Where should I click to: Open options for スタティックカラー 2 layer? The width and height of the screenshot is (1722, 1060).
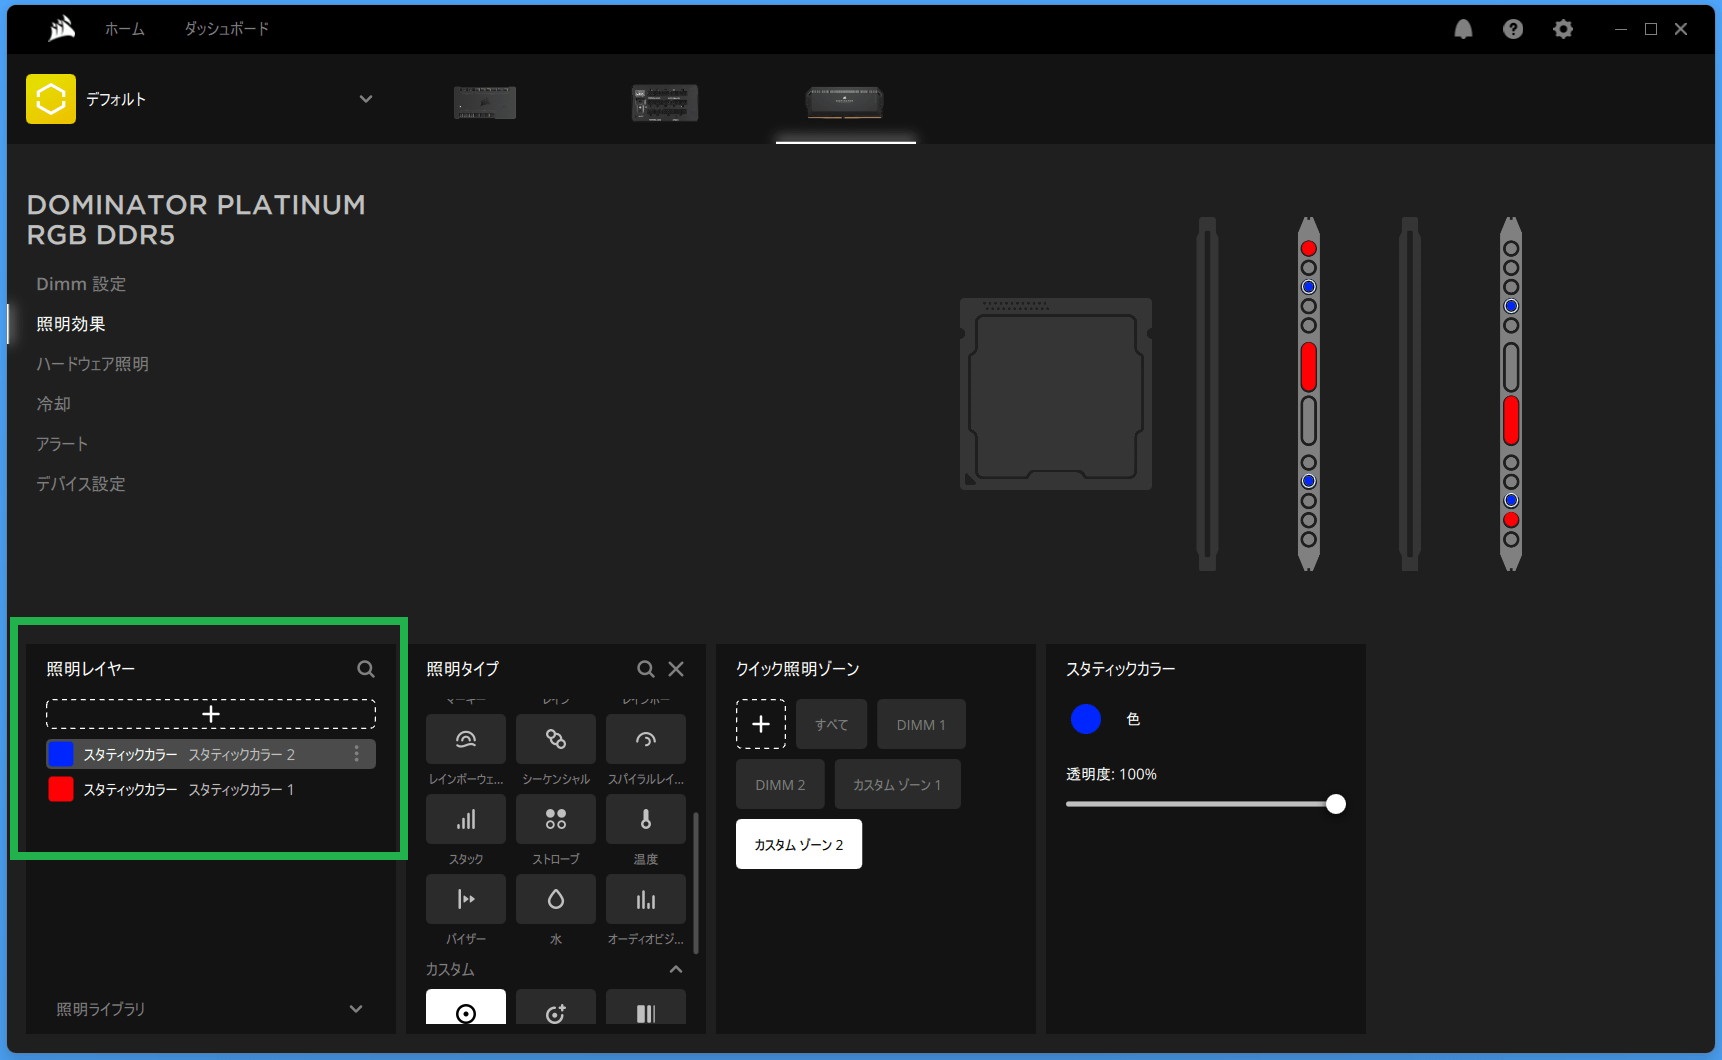click(x=357, y=754)
